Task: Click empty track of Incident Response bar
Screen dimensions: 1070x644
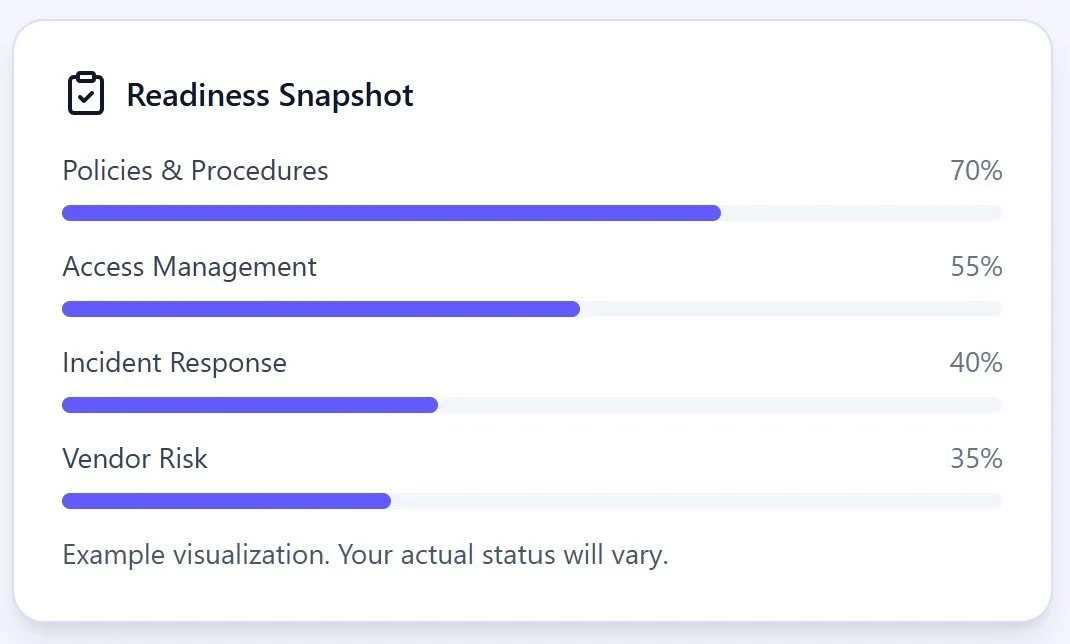Action: 721,405
